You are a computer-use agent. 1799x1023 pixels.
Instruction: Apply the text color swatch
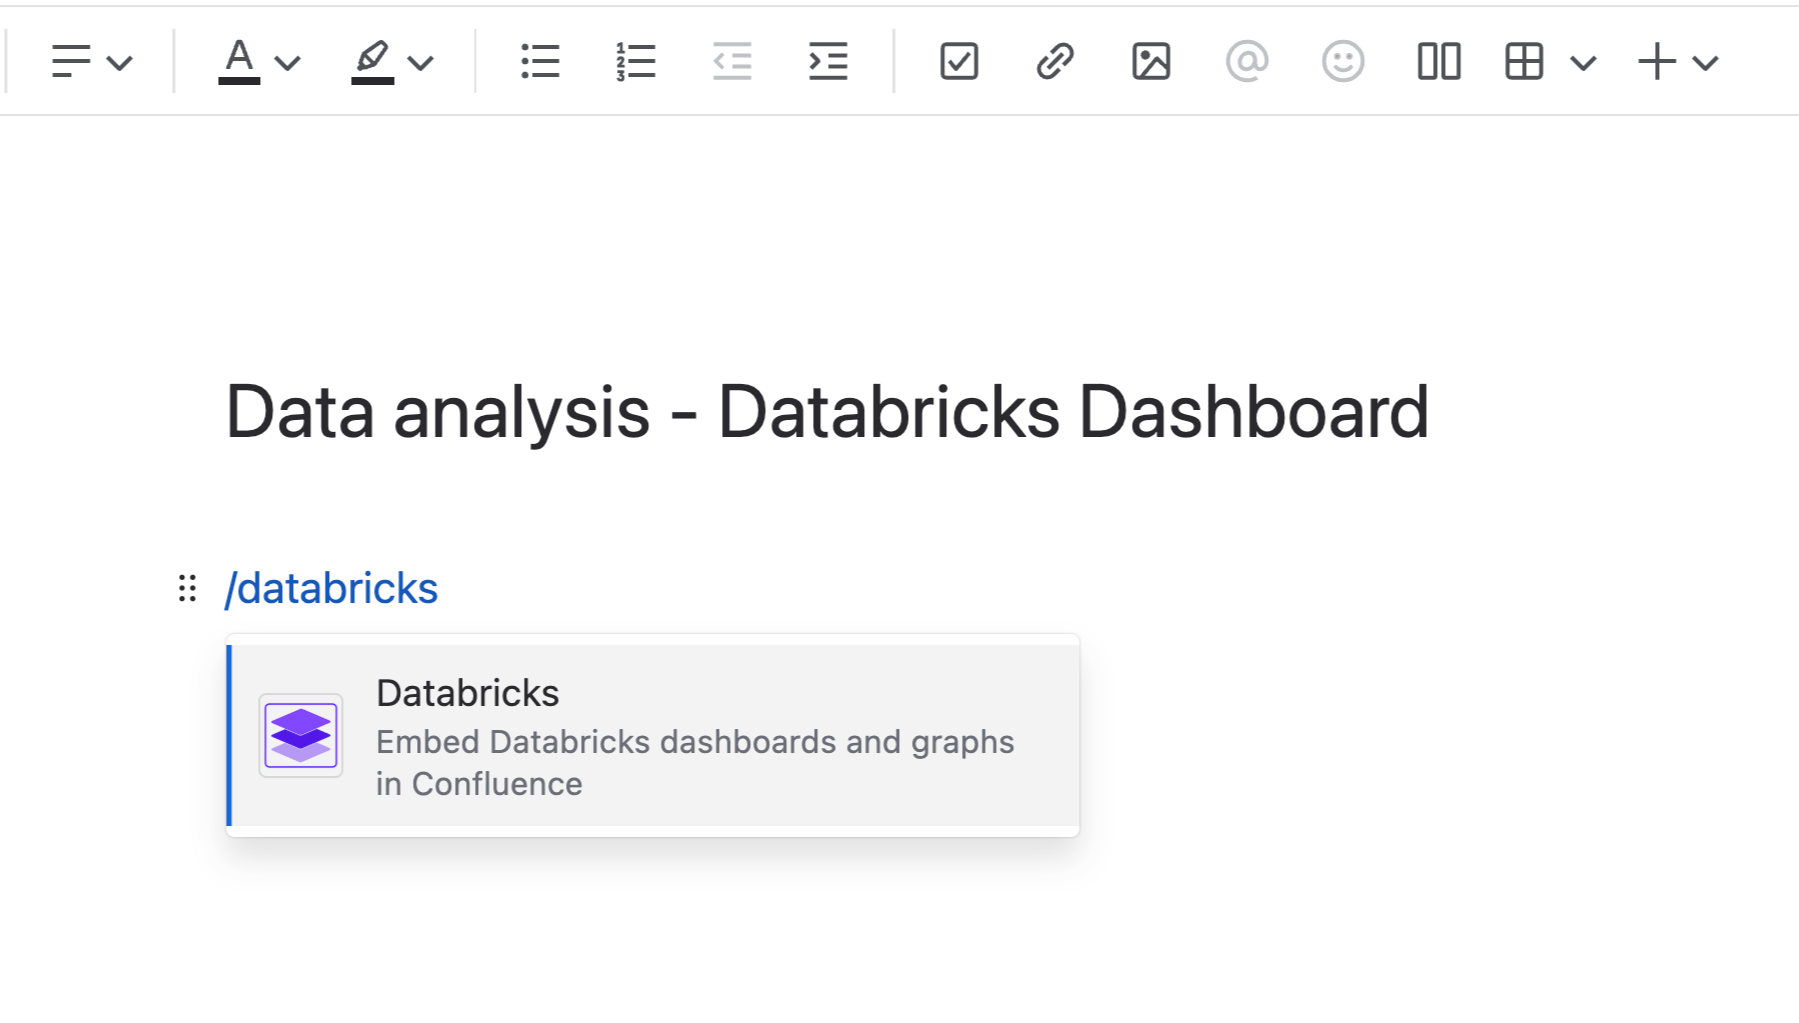tap(239, 62)
